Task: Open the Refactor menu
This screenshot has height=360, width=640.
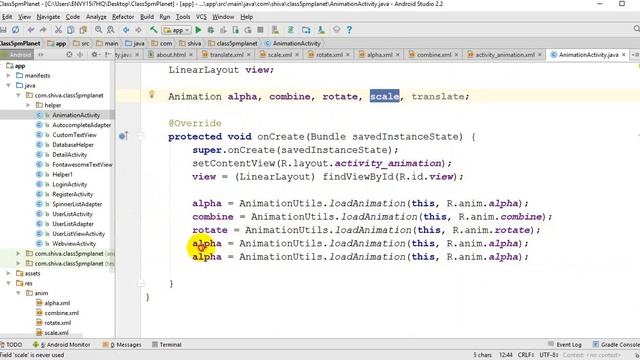Action: 123,17
